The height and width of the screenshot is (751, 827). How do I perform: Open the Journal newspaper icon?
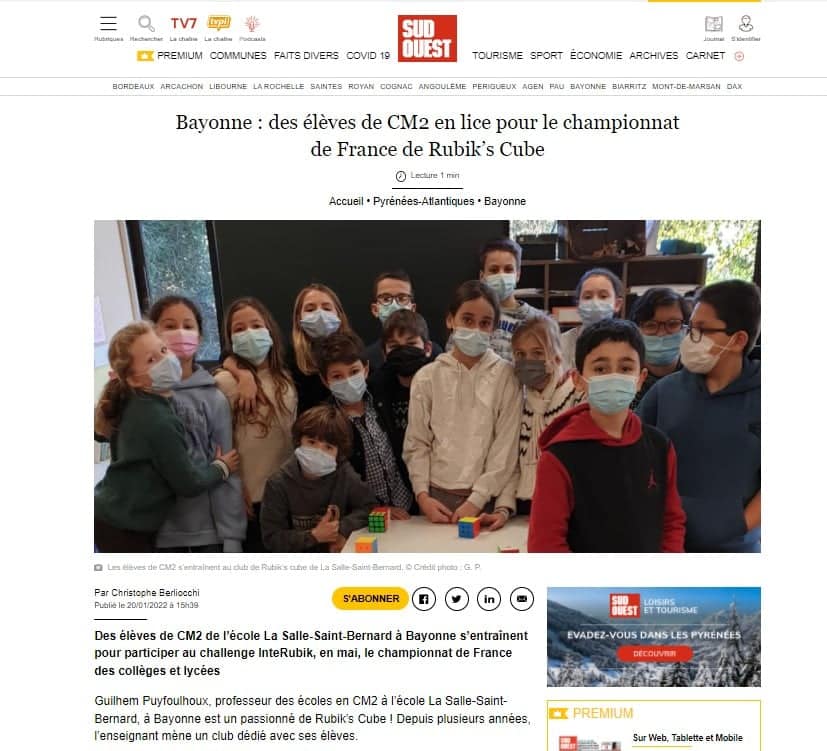tap(714, 24)
